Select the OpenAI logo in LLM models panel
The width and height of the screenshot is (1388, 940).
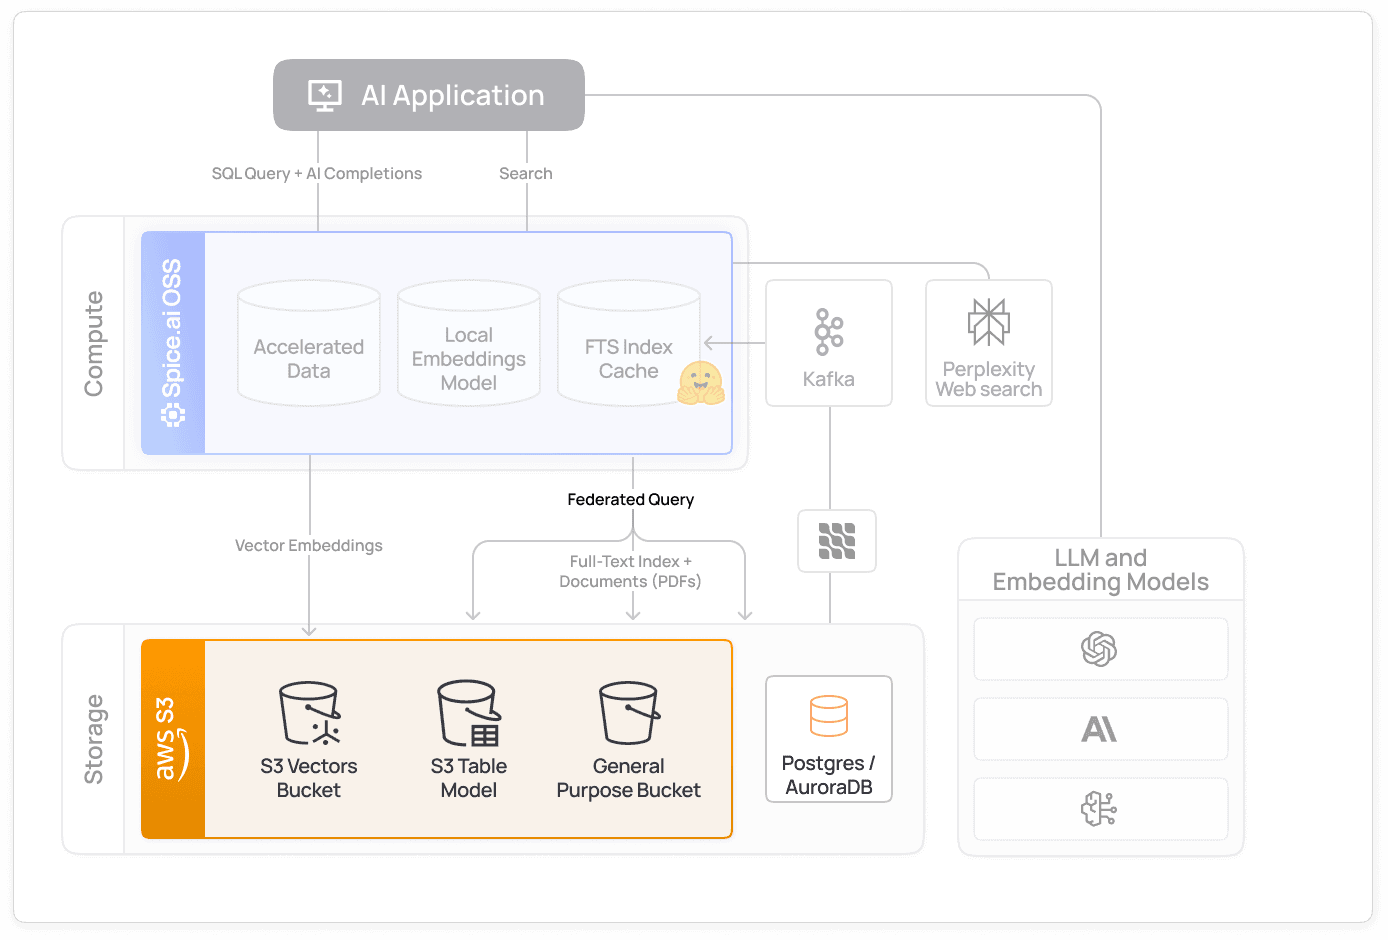(1100, 649)
